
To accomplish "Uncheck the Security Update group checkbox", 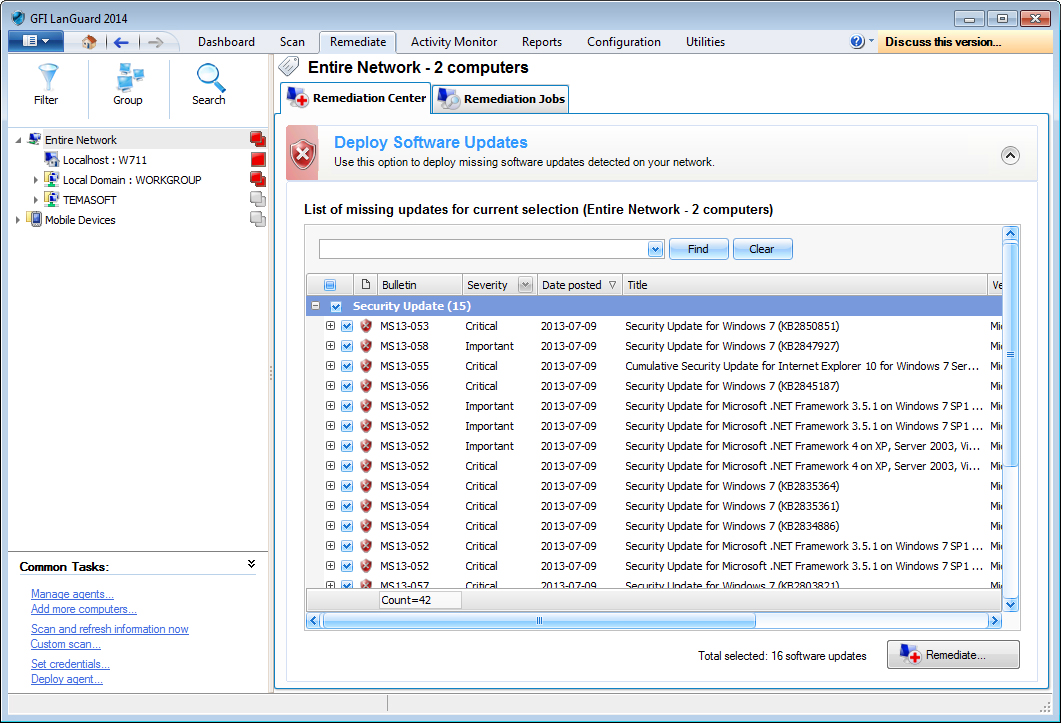I will [x=336, y=307].
